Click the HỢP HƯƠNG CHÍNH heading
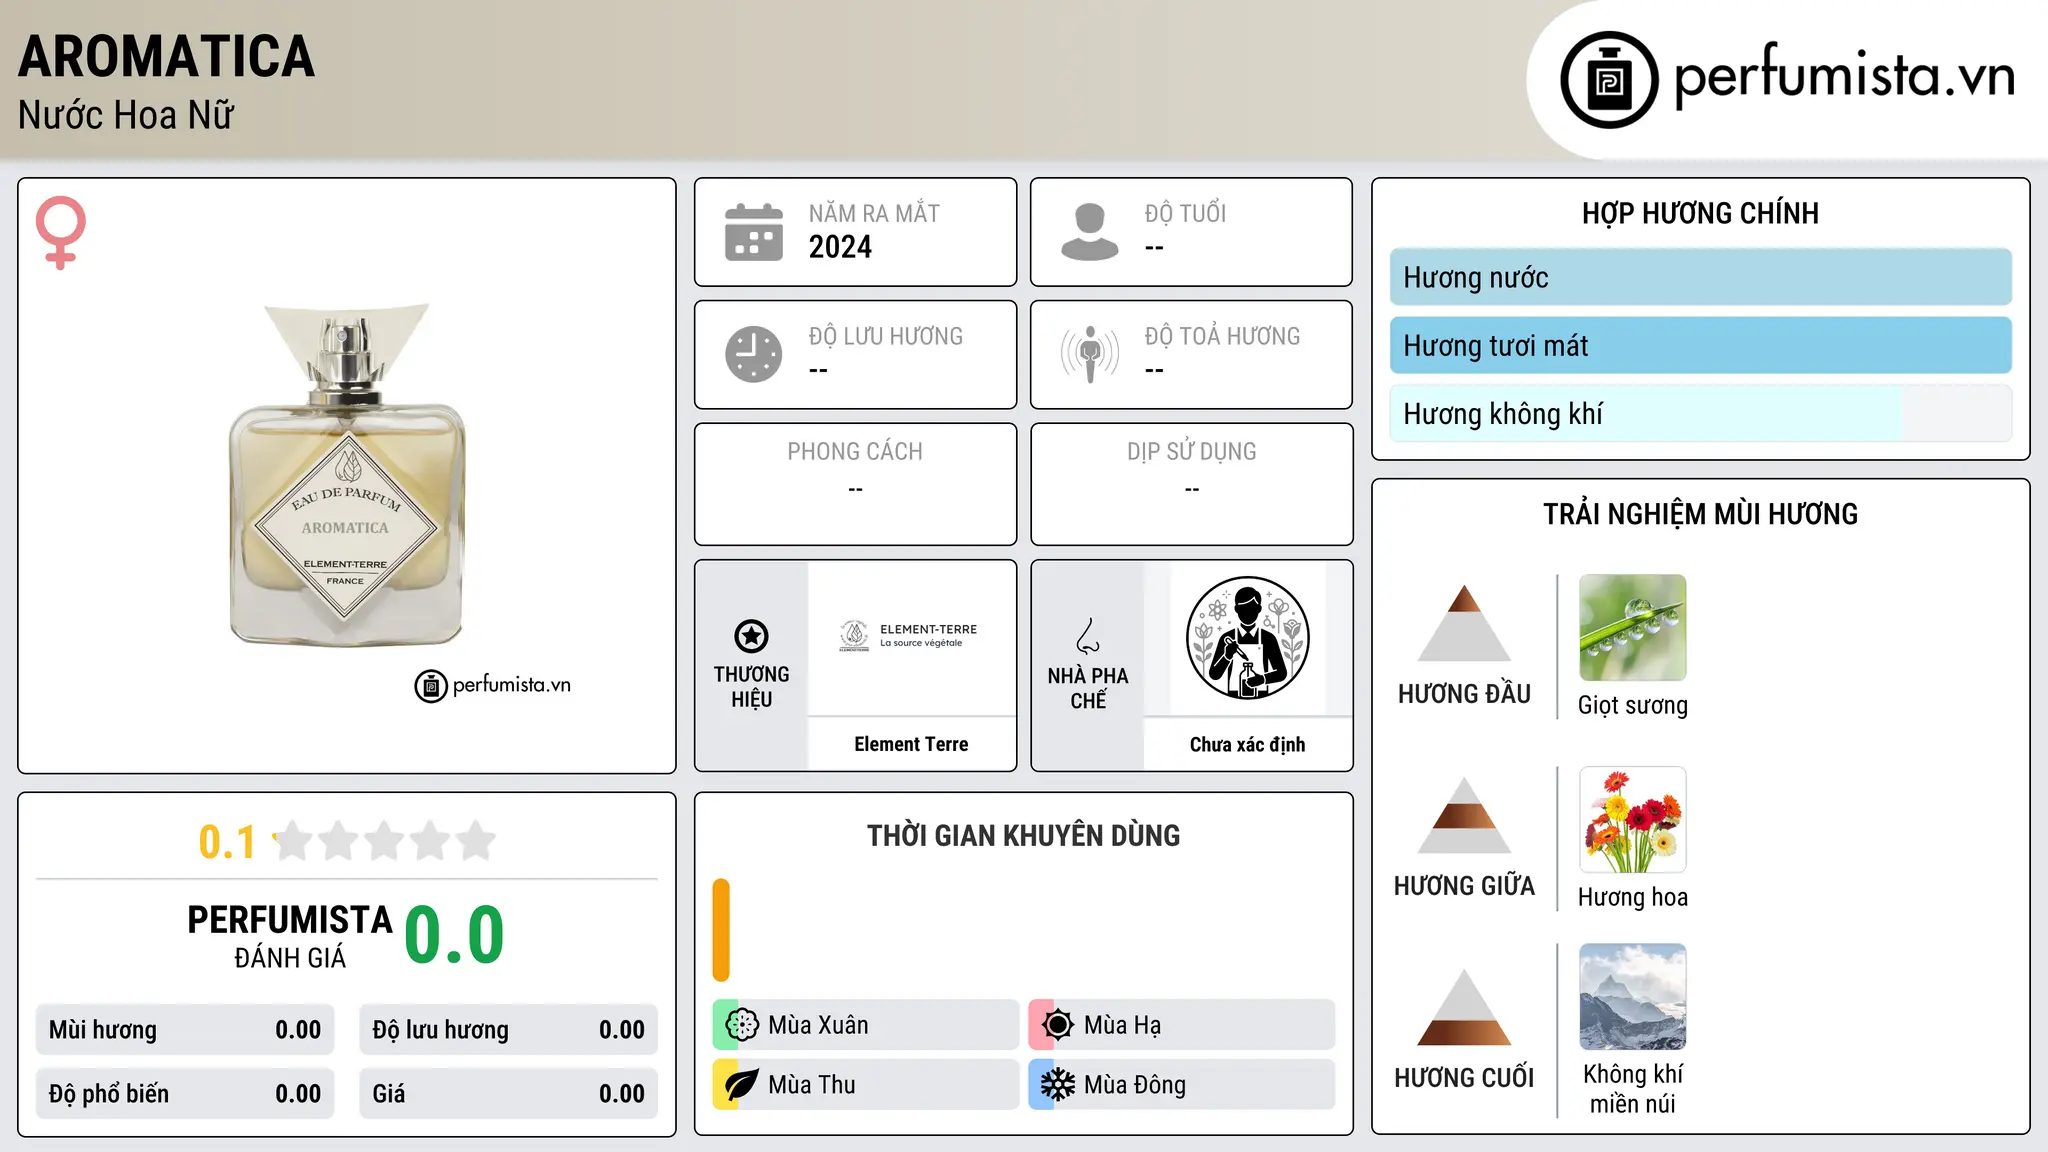Viewport: 2048px width, 1152px height. [x=1700, y=213]
